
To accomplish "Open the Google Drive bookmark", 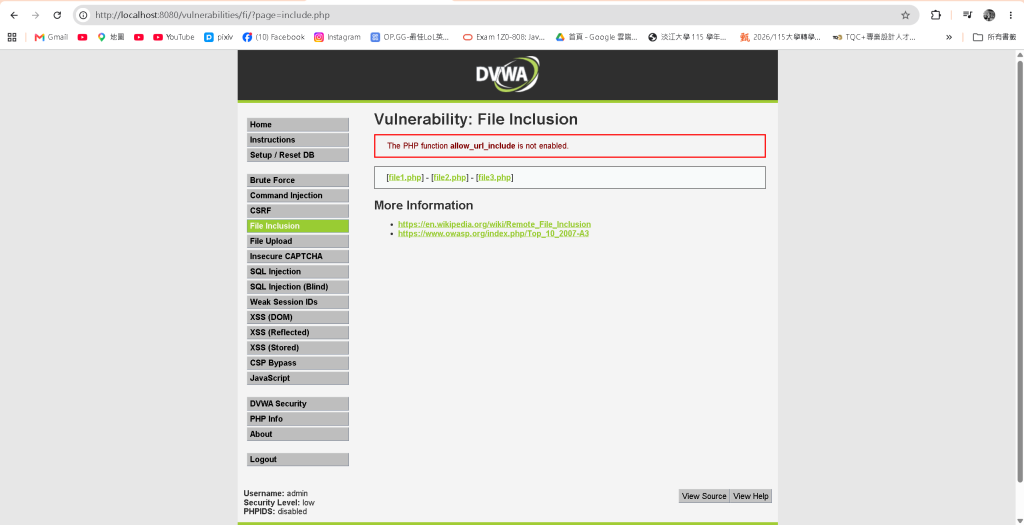I will point(596,37).
